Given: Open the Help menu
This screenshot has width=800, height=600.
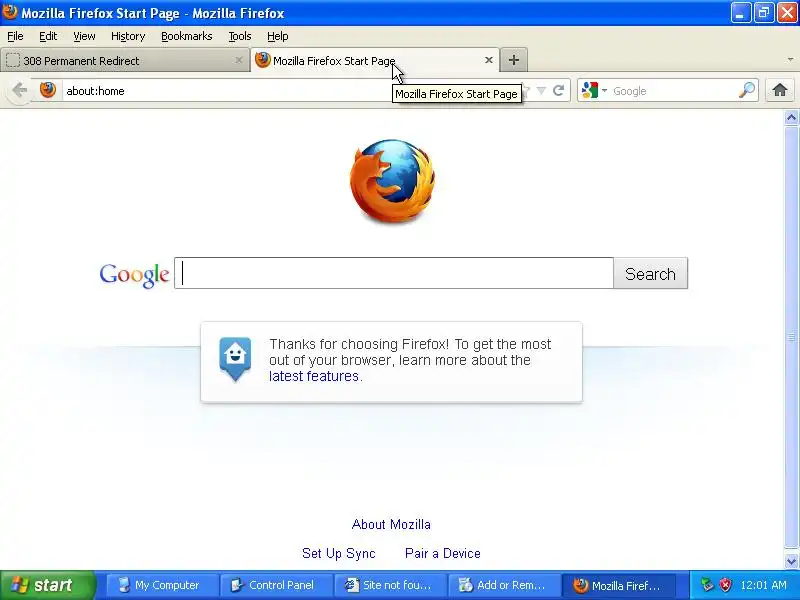Looking at the screenshot, I should point(278,36).
